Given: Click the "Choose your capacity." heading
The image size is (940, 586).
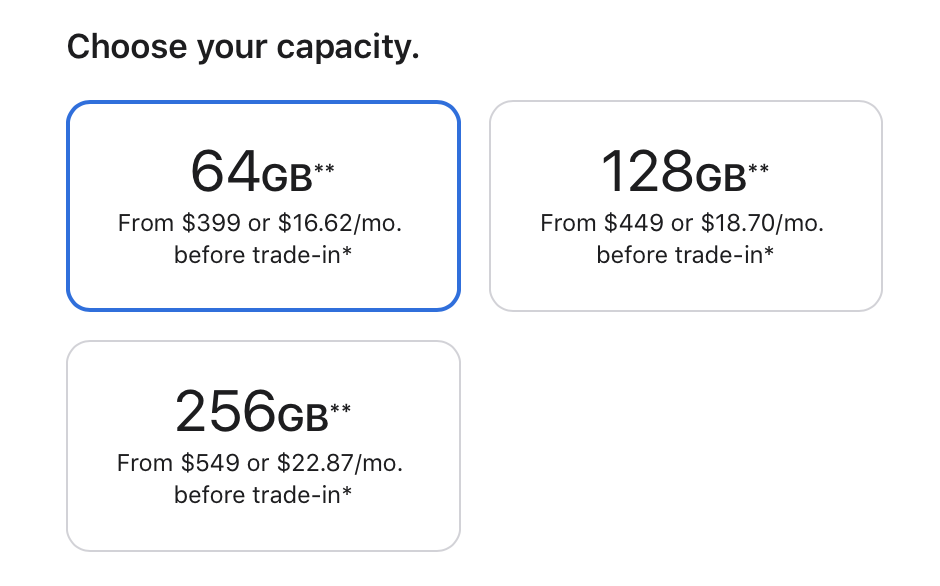Looking at the screenshot, I should 242,46.
